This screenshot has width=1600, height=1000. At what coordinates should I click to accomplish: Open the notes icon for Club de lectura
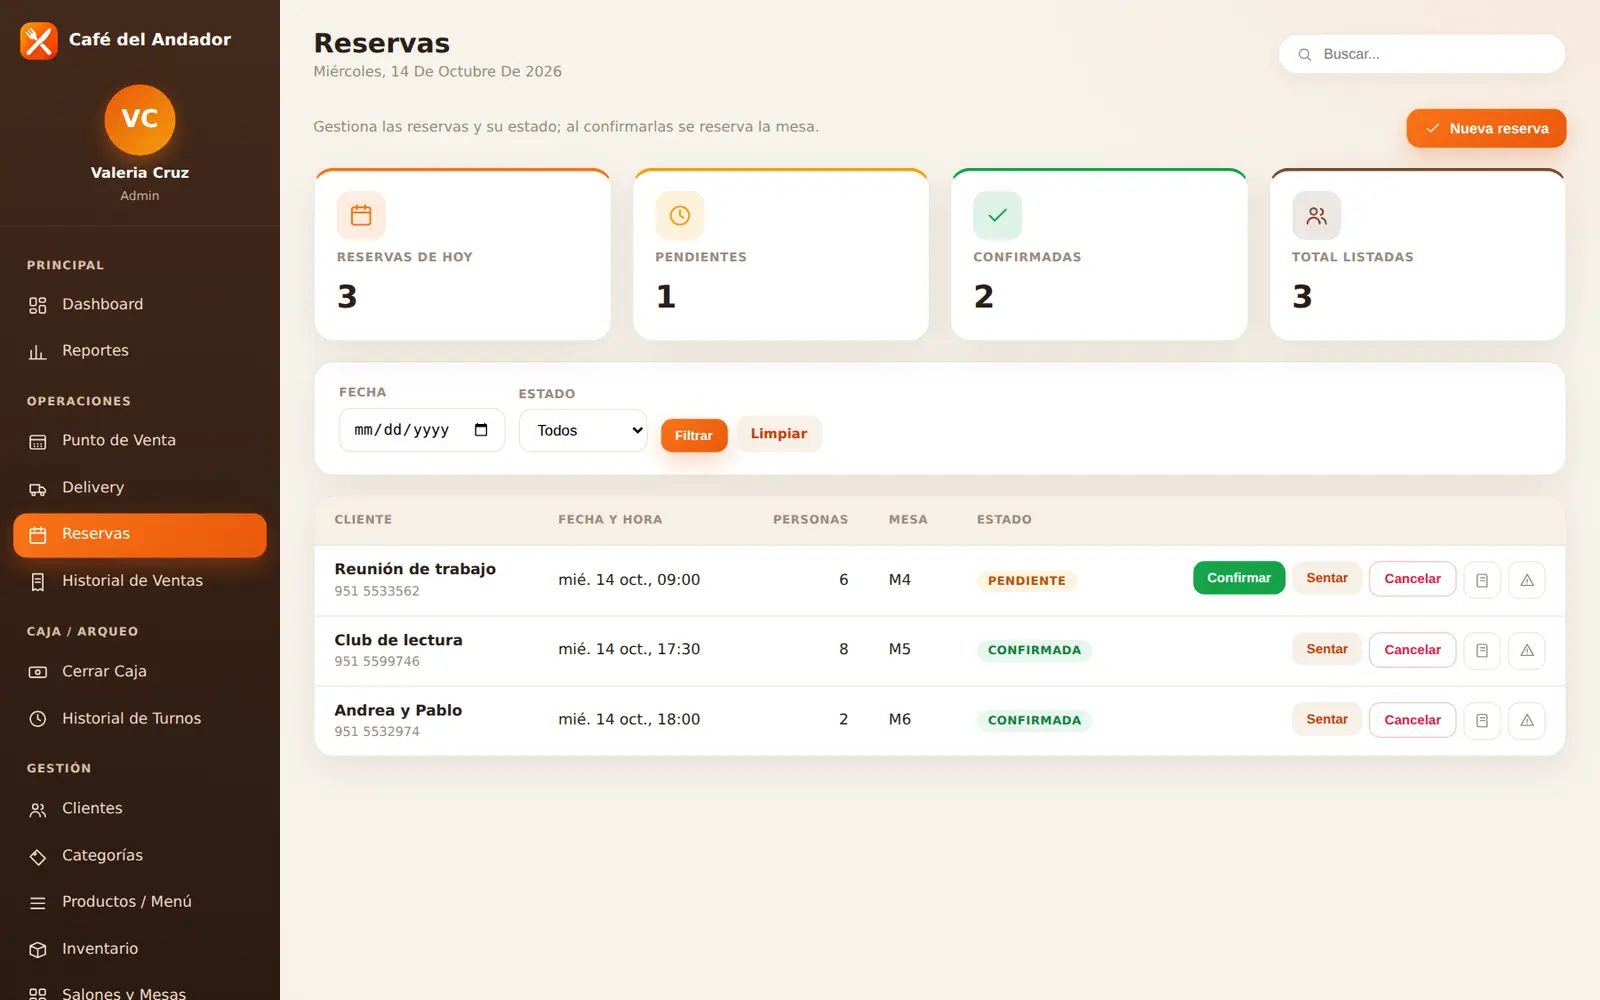click(1482, 650)
